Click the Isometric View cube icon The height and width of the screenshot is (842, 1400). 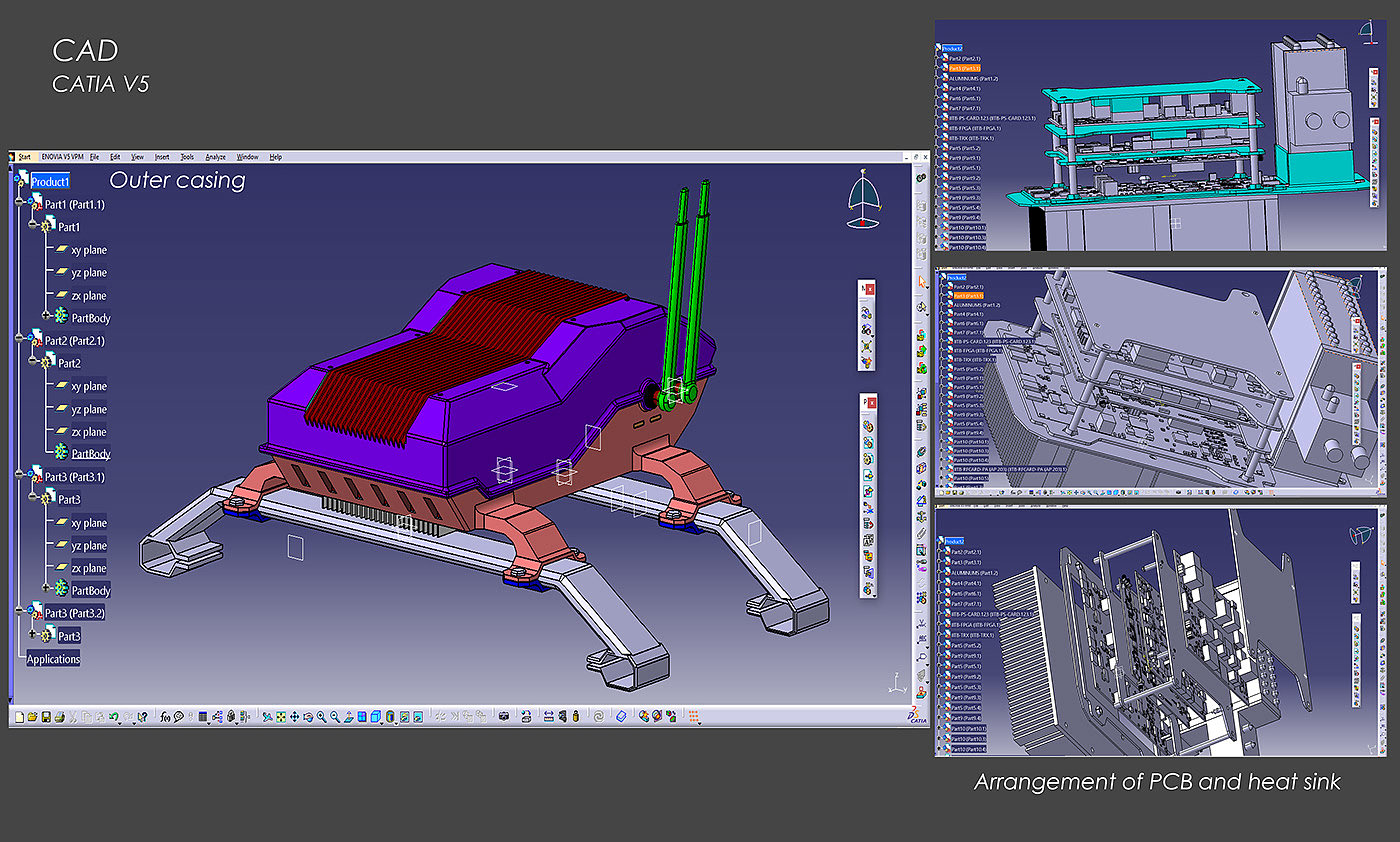pos(375,716)
